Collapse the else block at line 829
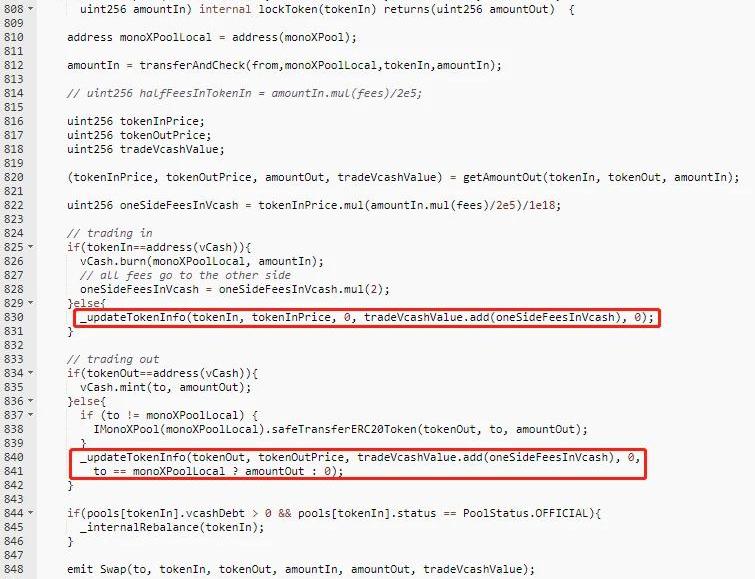The image size is (755, 579). 31,303
